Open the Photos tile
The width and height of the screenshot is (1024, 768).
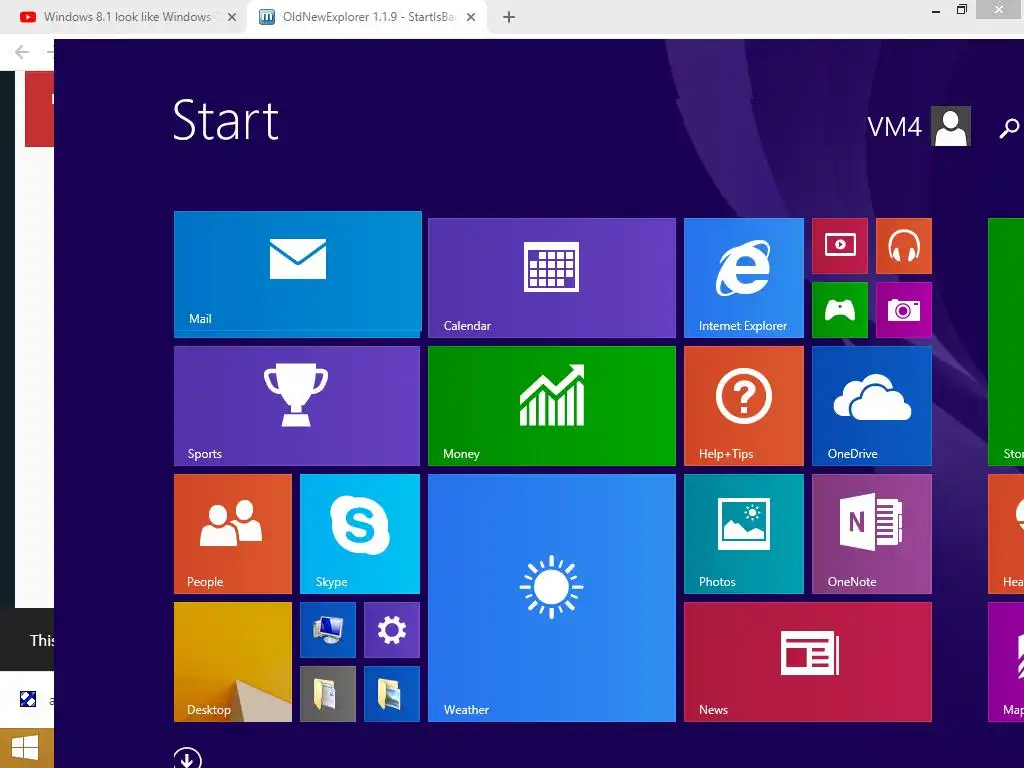(744, 534)
